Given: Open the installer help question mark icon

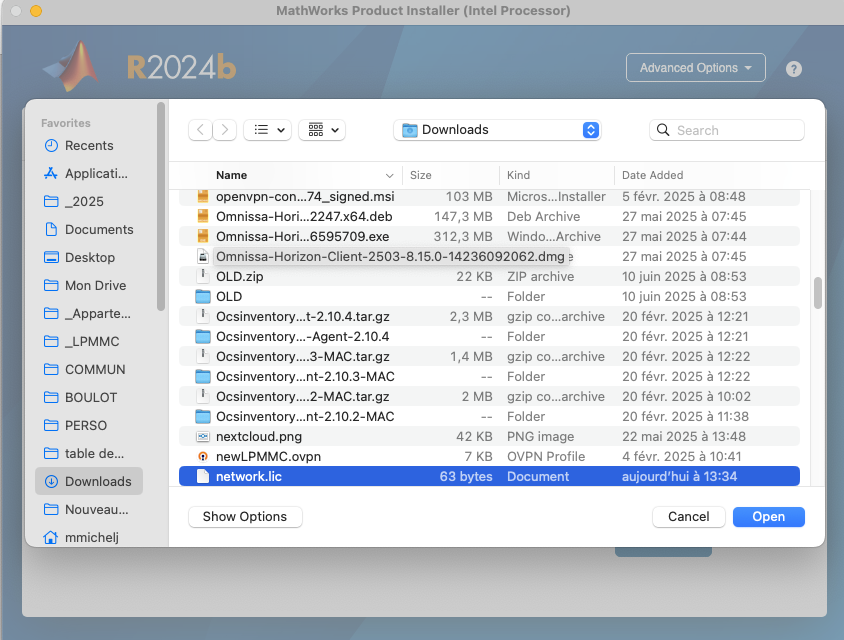Looking at the screenshot, I should tap(793, 69).
